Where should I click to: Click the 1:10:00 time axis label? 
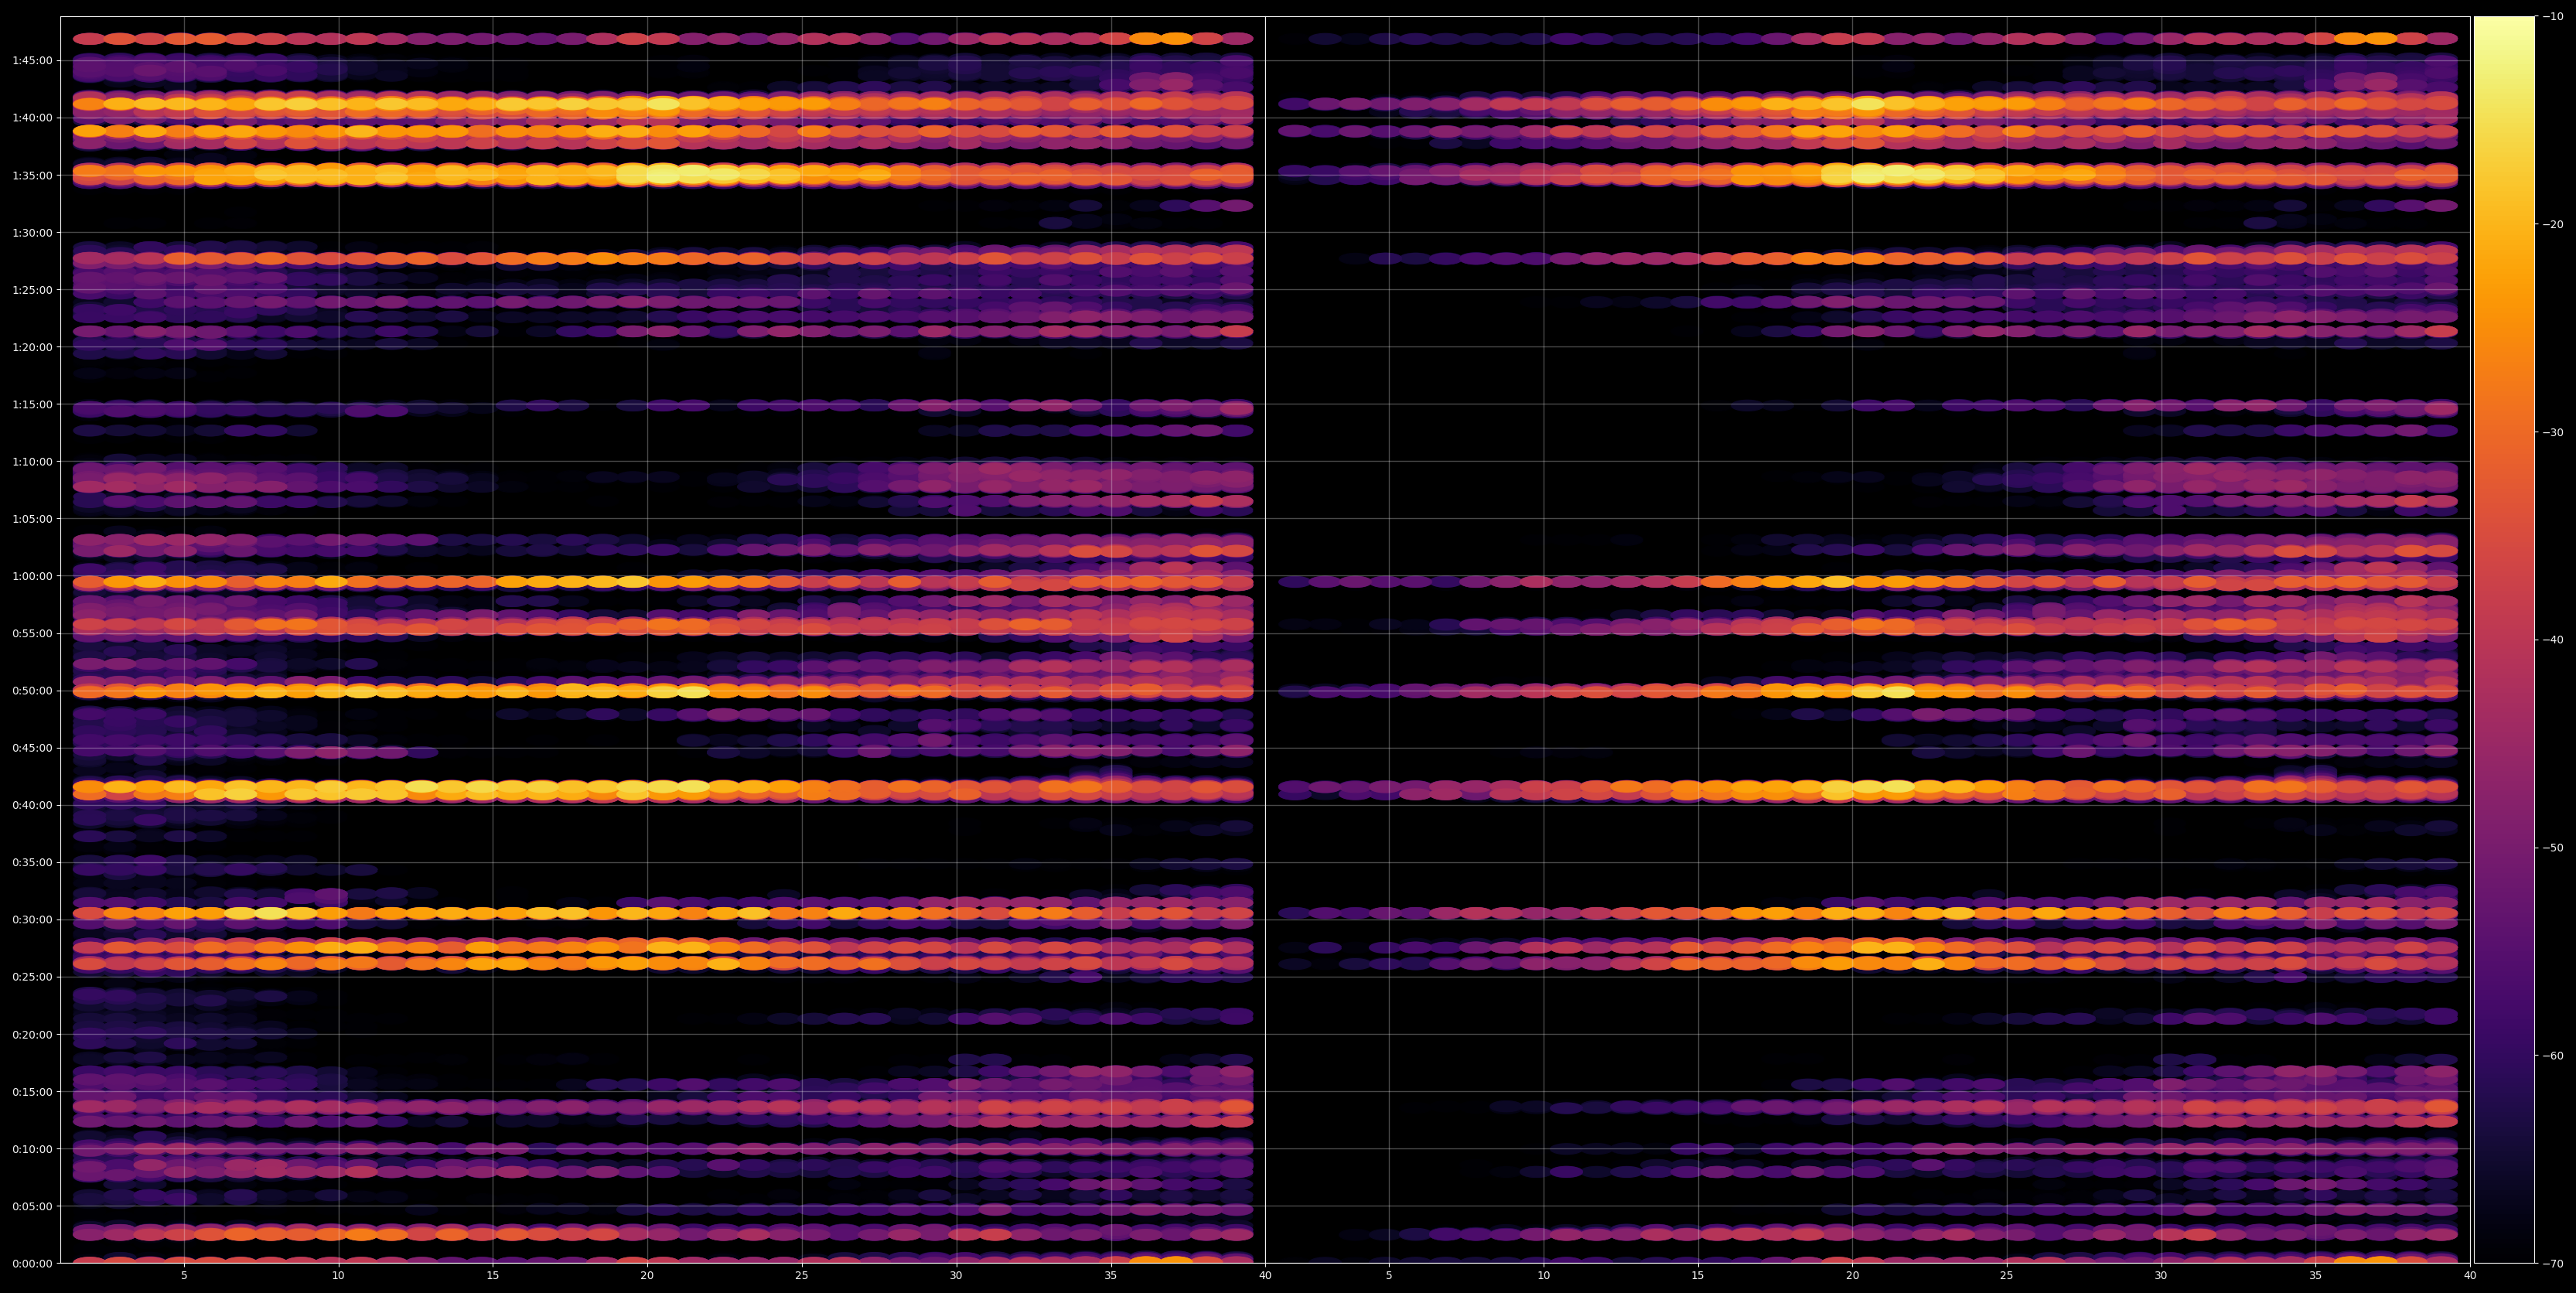click(x=32, y=461)
